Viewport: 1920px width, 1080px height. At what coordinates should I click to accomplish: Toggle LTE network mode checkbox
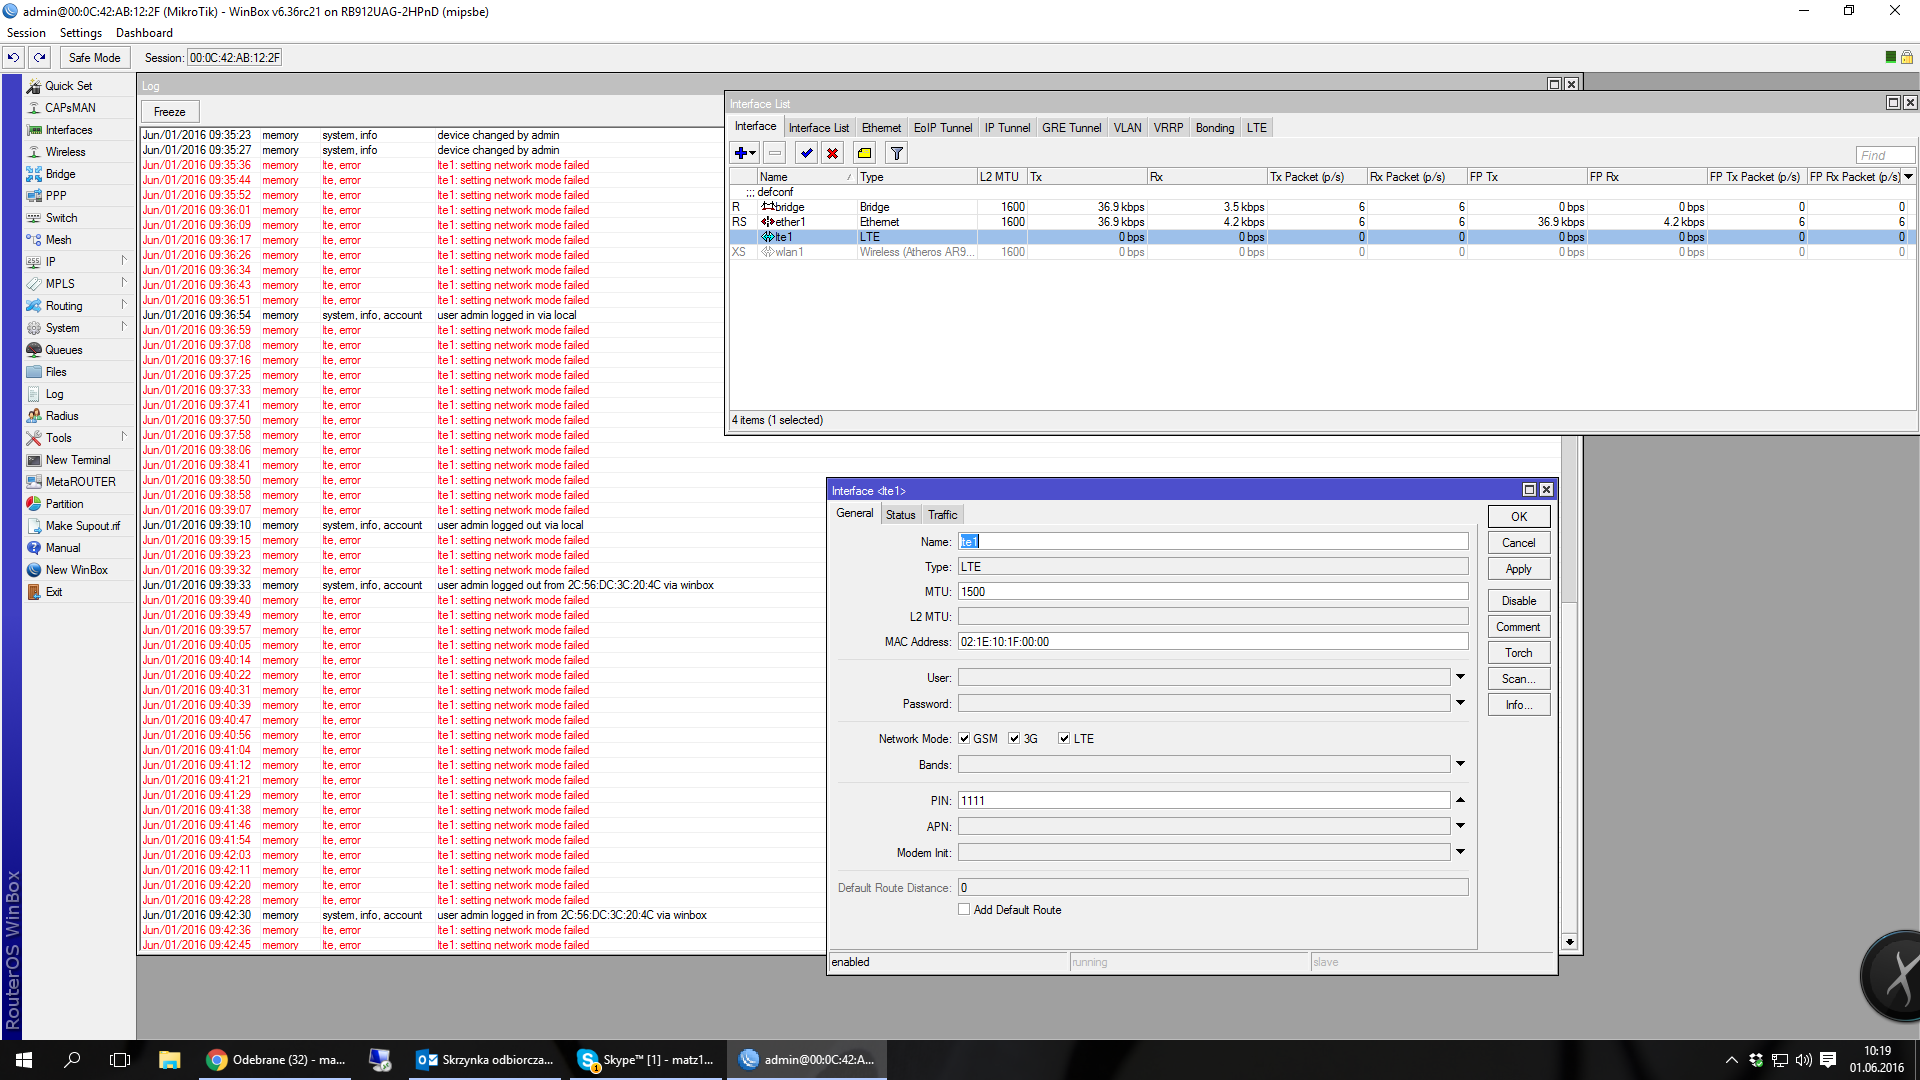1064,739
